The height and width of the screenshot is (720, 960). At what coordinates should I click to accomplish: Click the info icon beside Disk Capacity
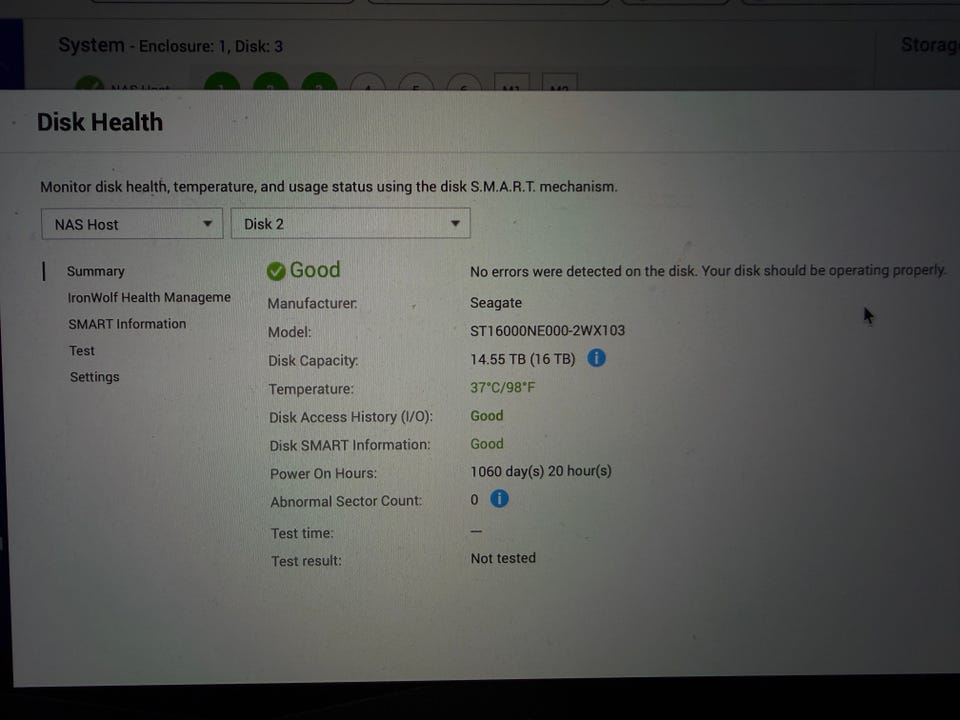596,358
